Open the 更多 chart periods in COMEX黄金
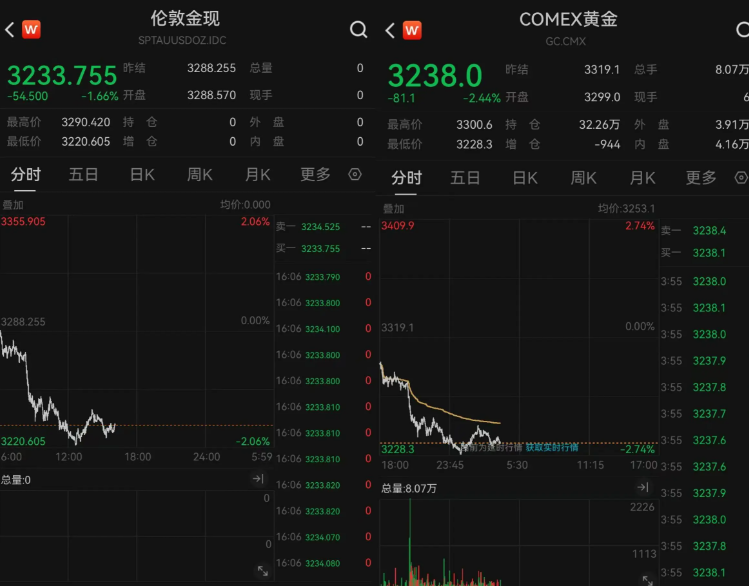Screen dimensions: 749x586 pos(701,178)
